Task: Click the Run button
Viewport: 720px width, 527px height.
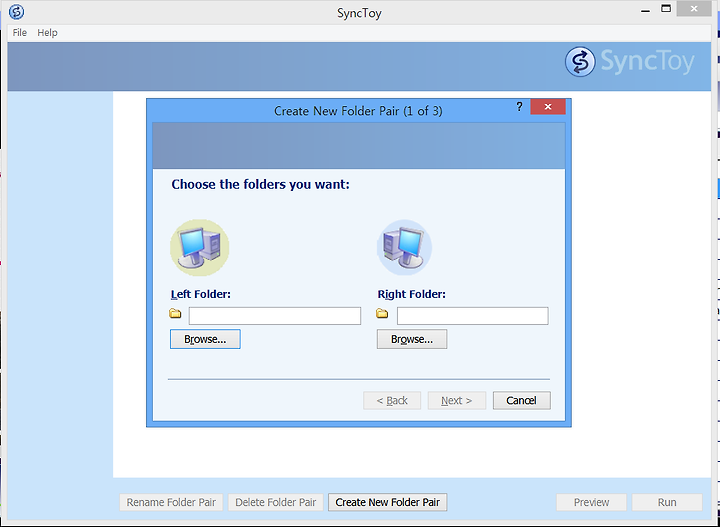Action: point(667,502)
